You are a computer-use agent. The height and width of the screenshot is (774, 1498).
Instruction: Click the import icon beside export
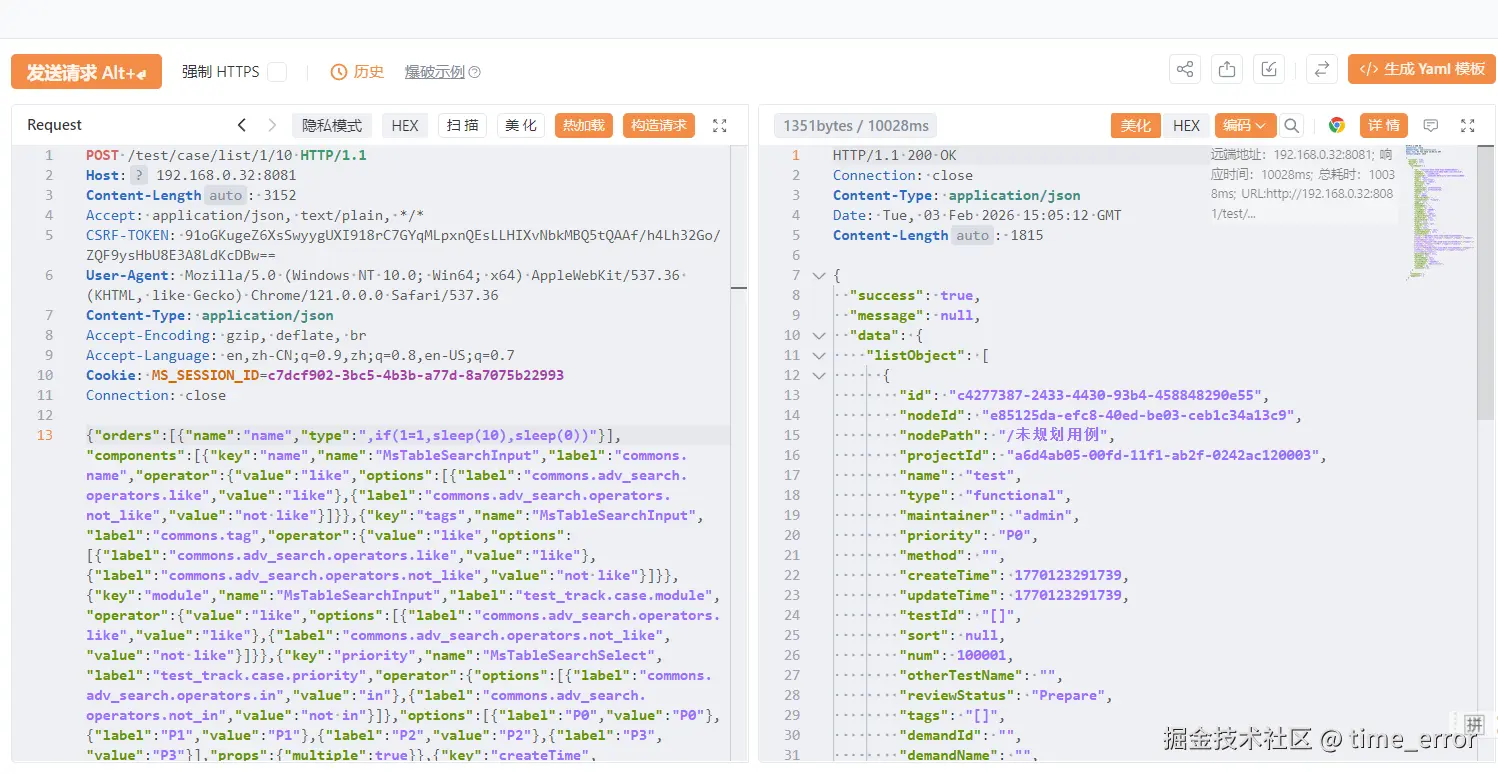click(x=1269, y=69)
